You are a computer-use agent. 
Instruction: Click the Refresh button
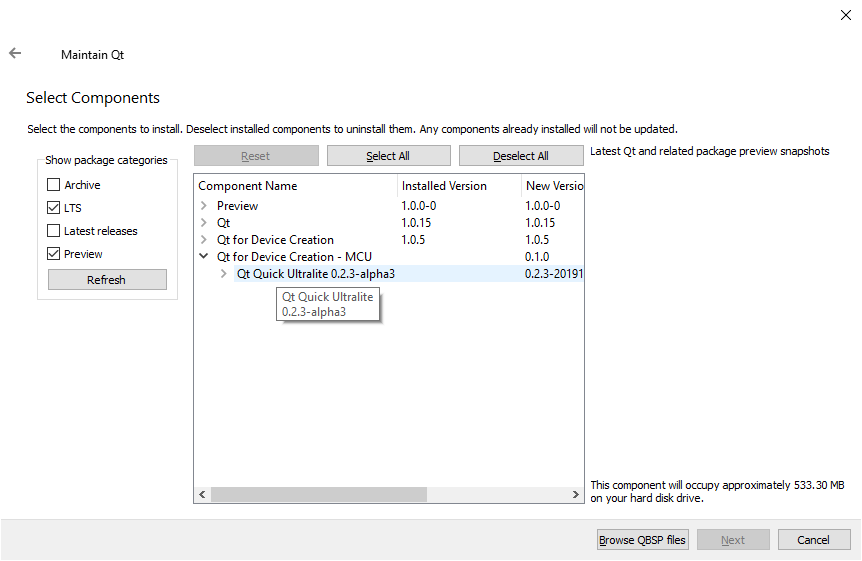[107, 279]
